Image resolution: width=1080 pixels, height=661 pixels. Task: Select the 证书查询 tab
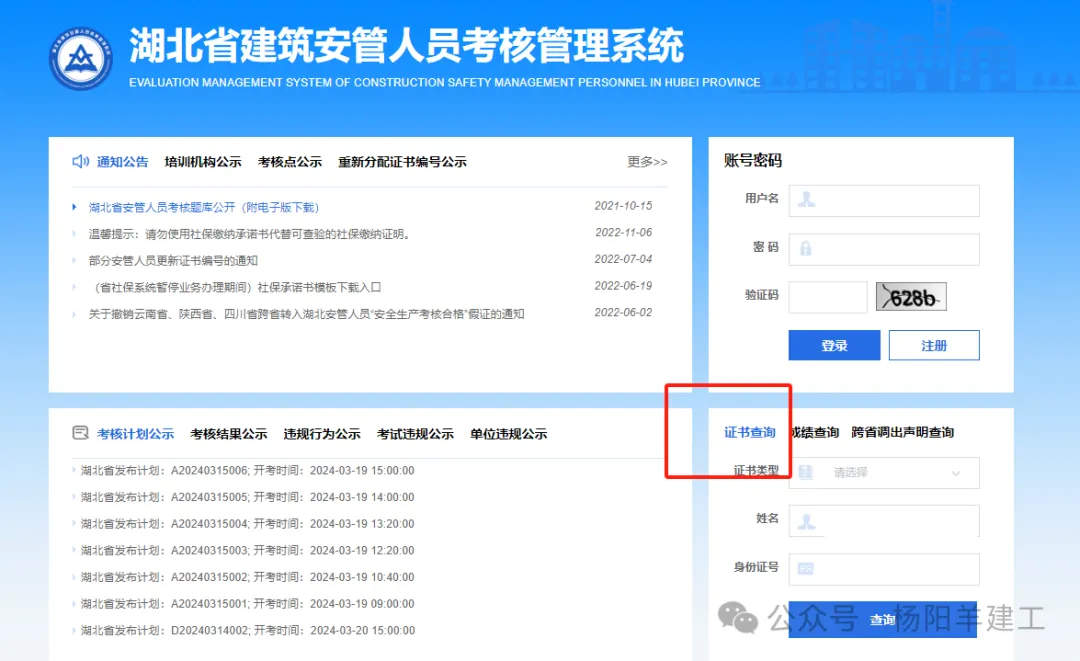click(749, 432)
